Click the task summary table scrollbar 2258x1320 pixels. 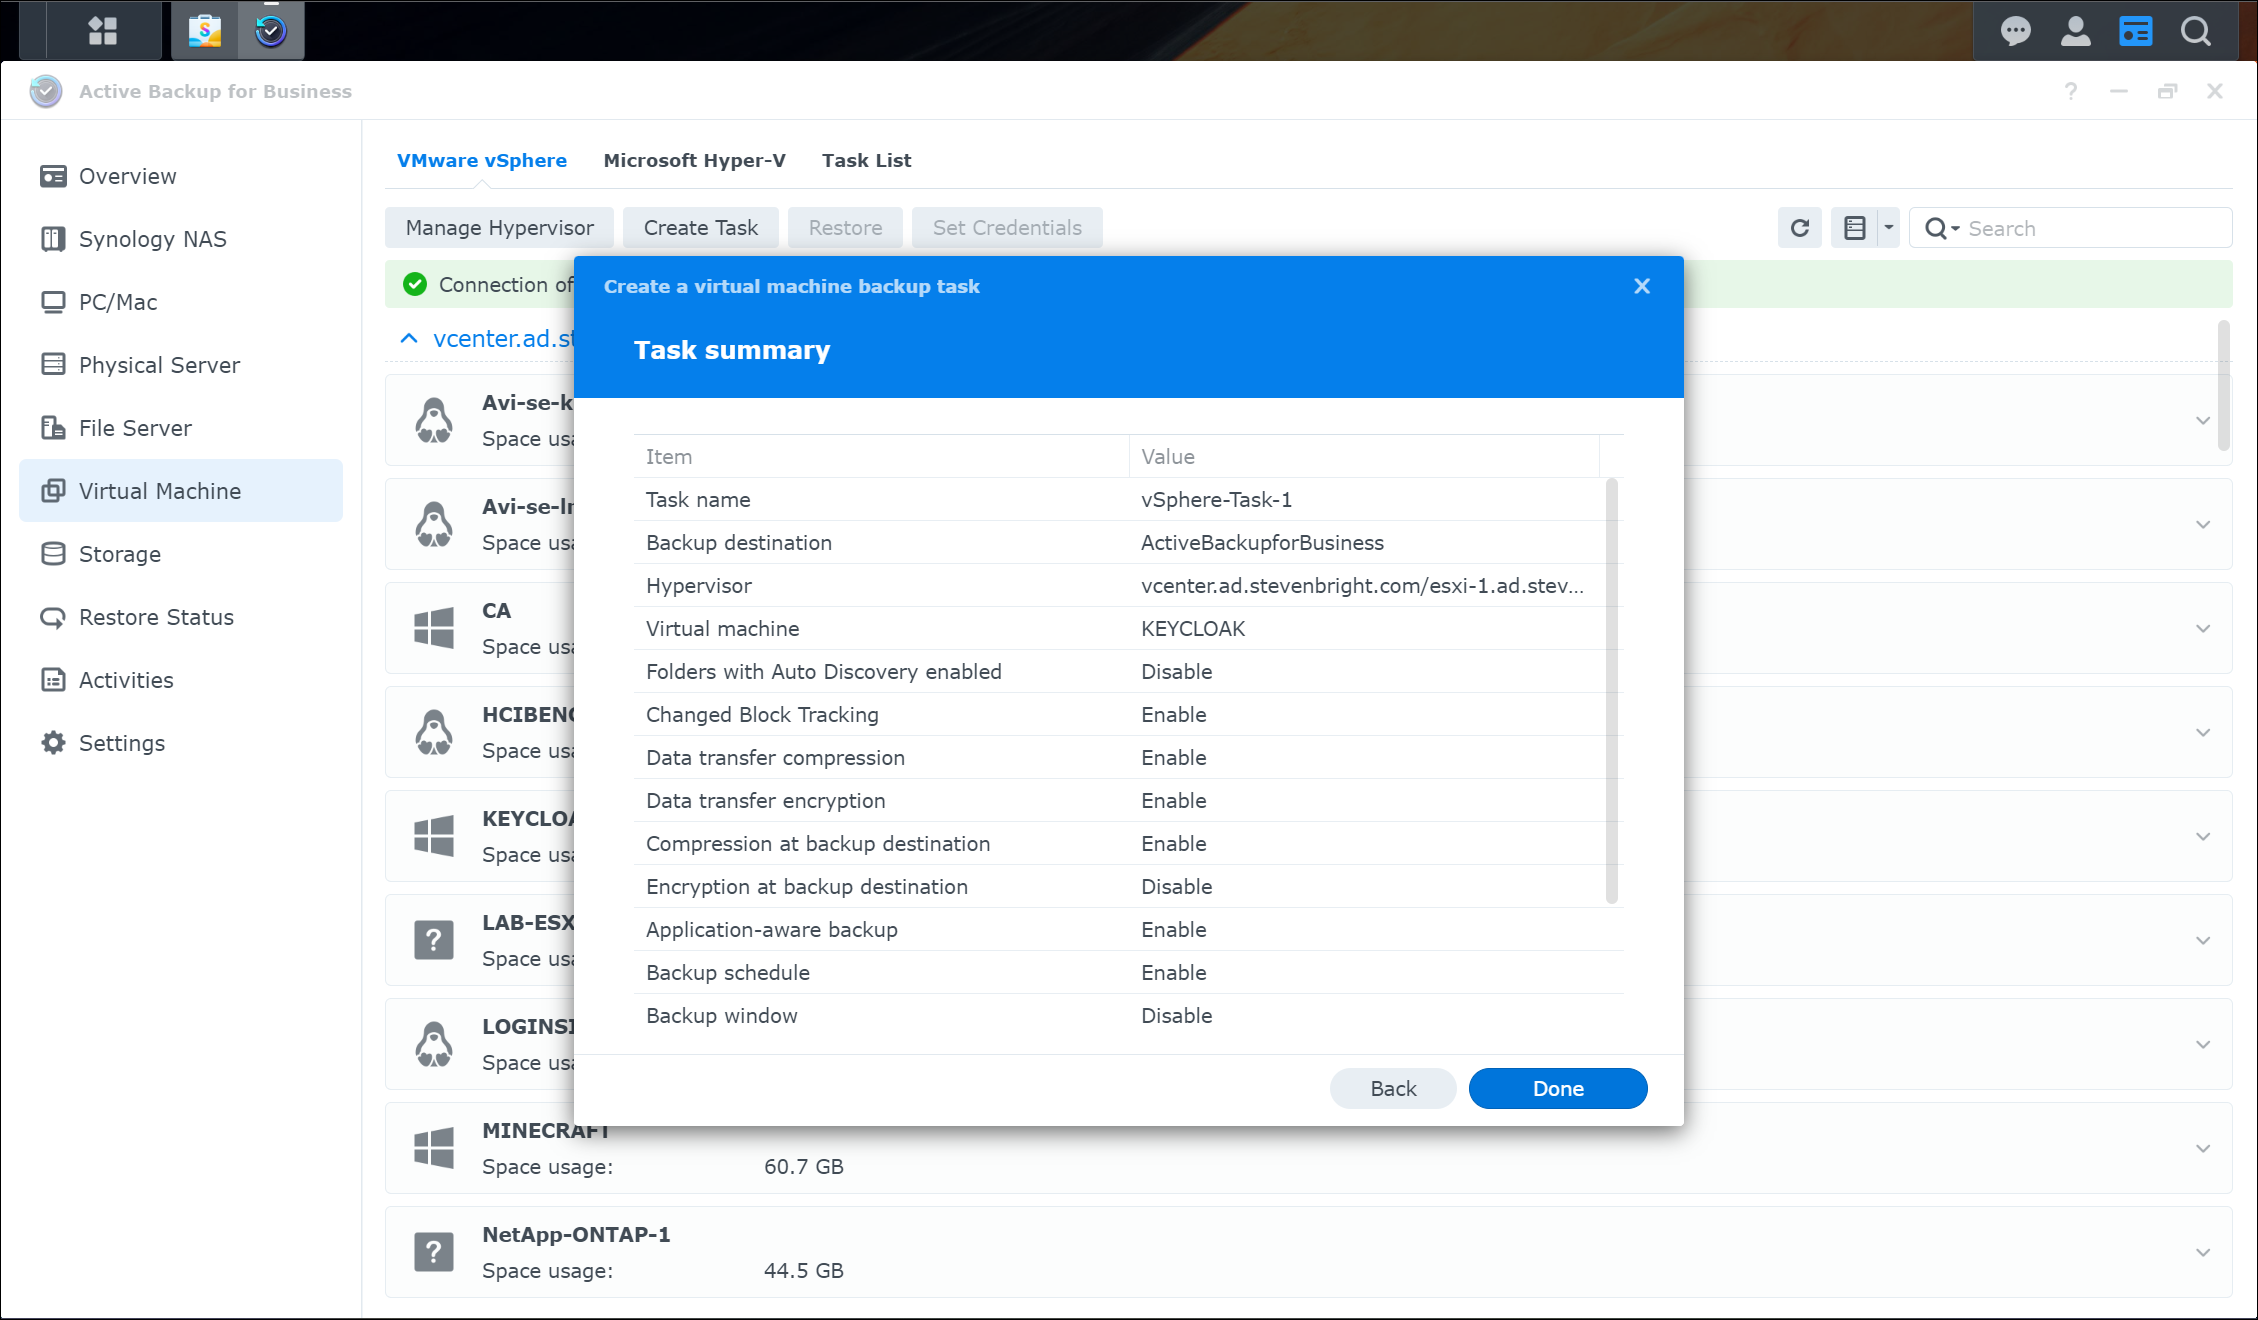(x=1611, y=690)
